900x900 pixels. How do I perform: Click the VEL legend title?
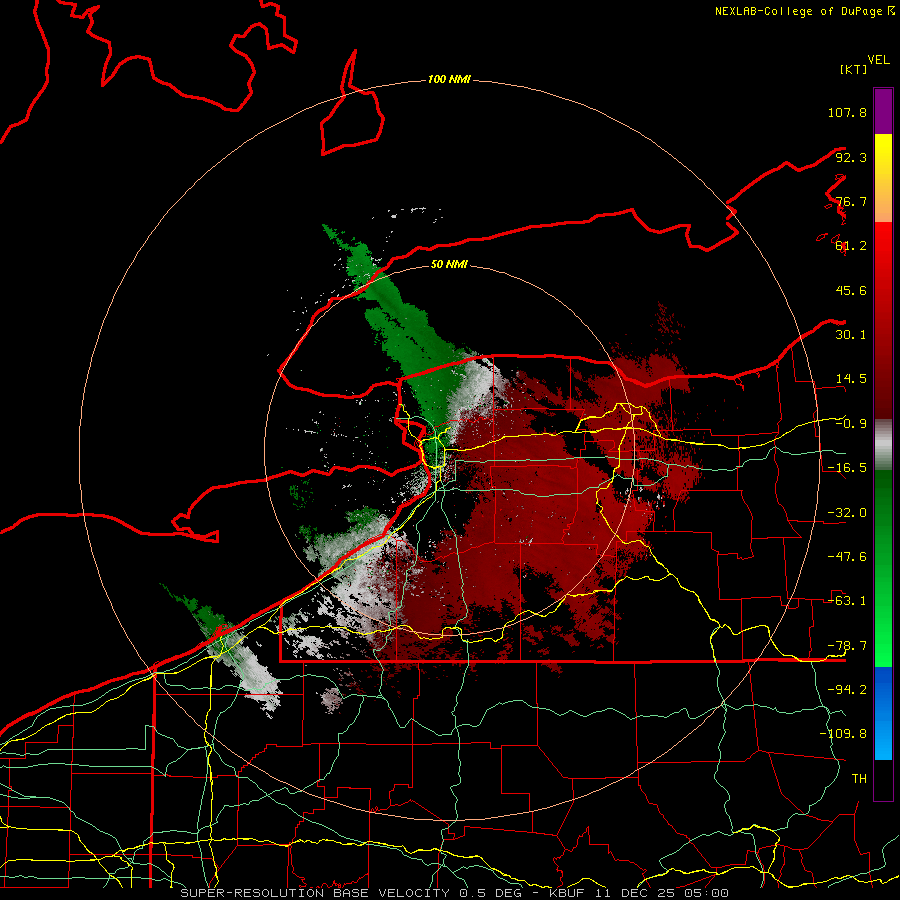pos(878,59)
